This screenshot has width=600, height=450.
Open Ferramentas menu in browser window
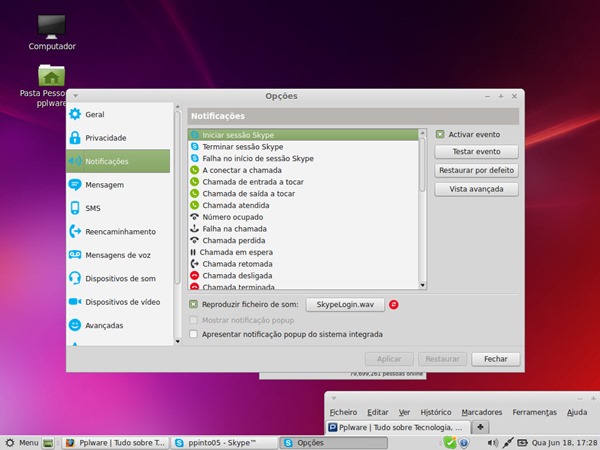[535, 412]
